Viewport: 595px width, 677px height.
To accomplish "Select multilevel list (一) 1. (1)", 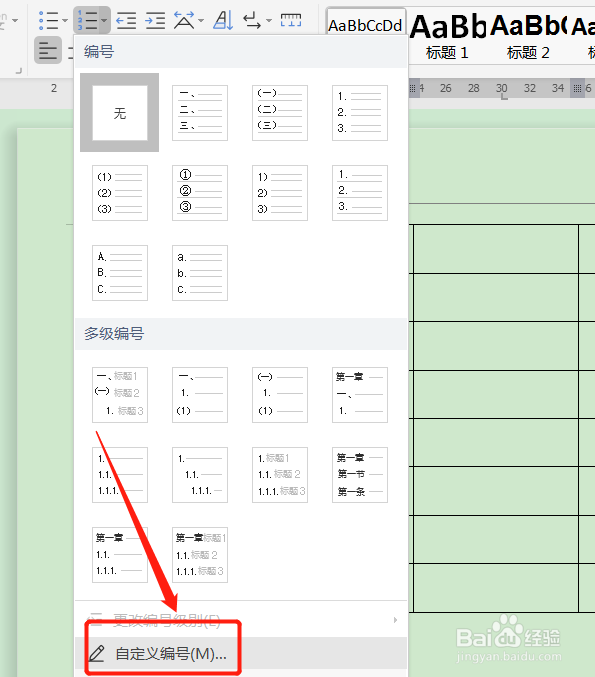I will tap(280, 395).
